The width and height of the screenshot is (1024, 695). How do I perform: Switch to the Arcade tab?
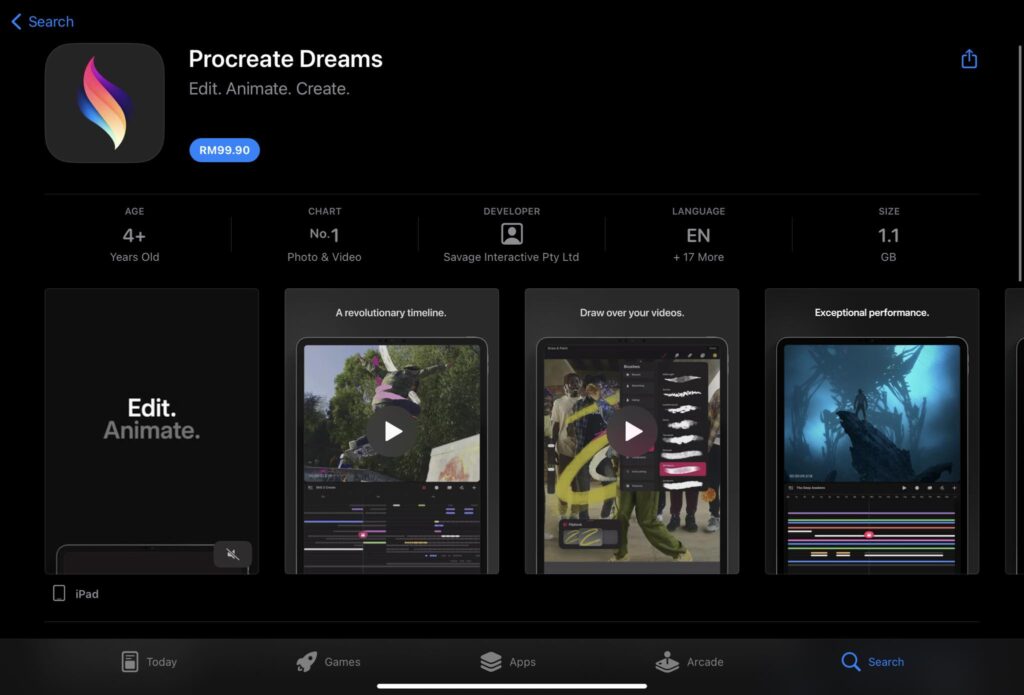coord(689,662)
